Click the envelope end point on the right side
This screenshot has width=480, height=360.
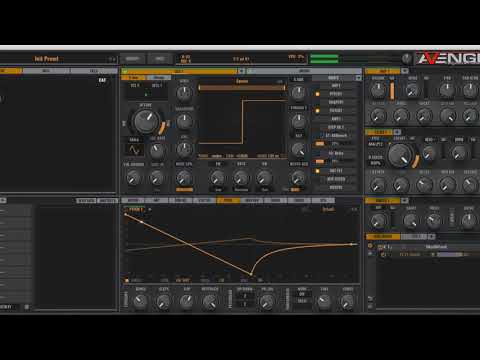[x=352, y=244]
